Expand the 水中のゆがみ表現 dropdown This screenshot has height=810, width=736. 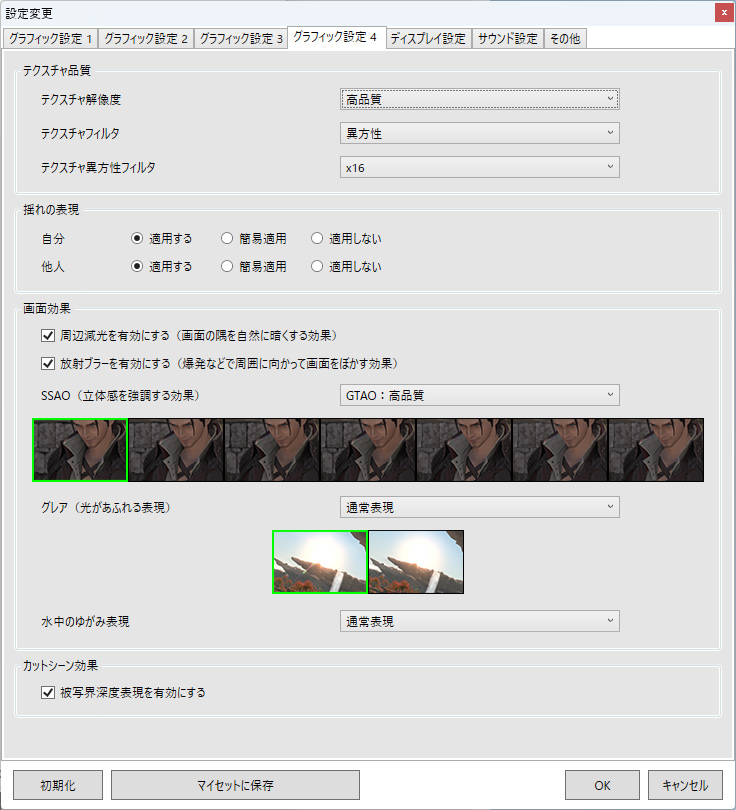click(480, 621)
